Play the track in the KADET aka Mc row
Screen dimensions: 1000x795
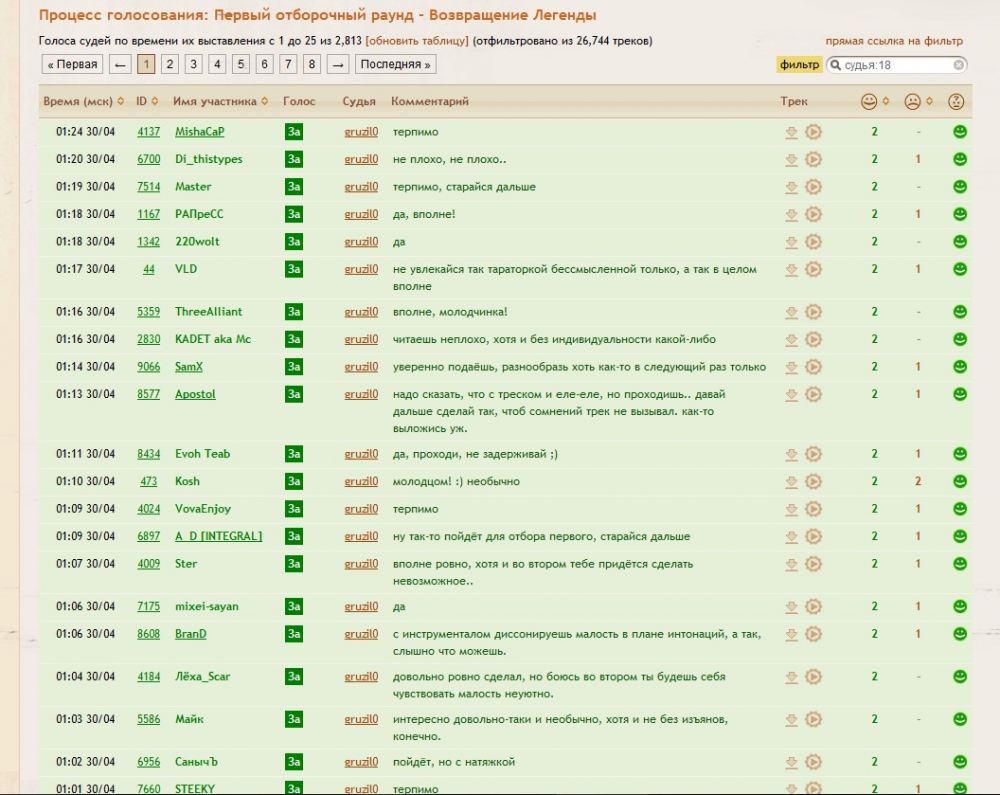[813, 339]
